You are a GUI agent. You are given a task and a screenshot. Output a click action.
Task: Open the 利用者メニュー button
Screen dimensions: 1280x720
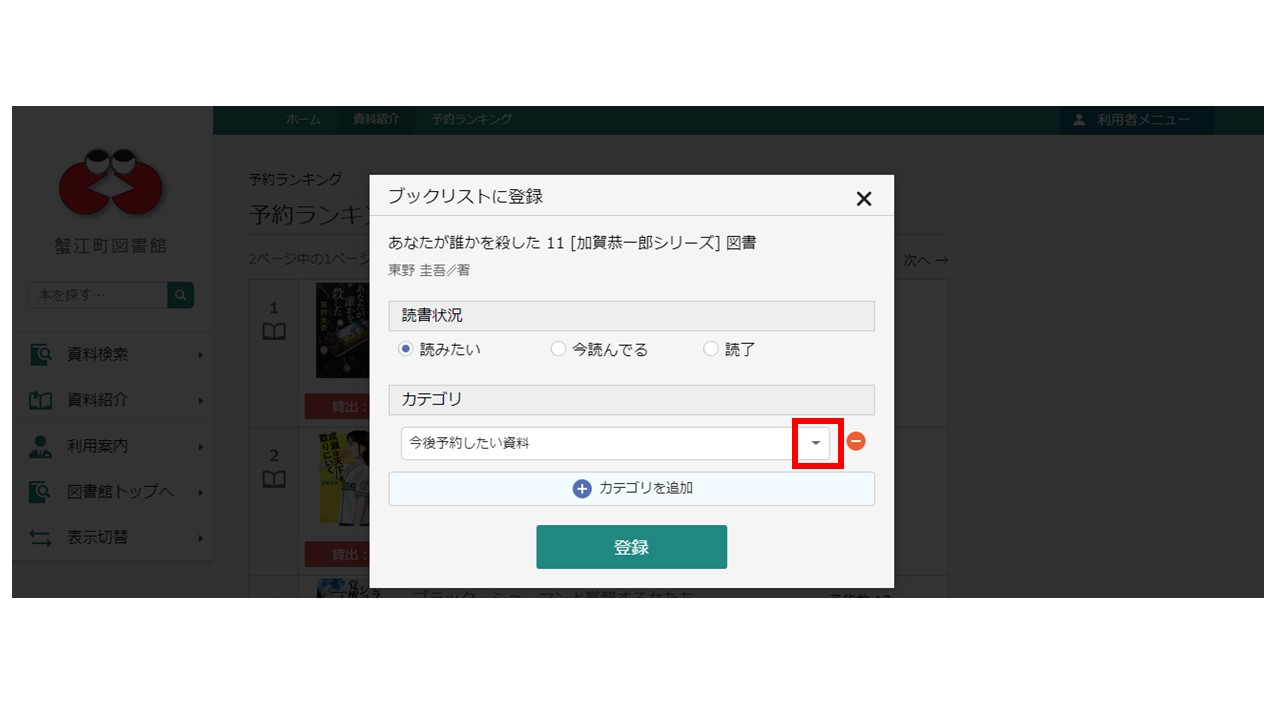coord(1136,120)
